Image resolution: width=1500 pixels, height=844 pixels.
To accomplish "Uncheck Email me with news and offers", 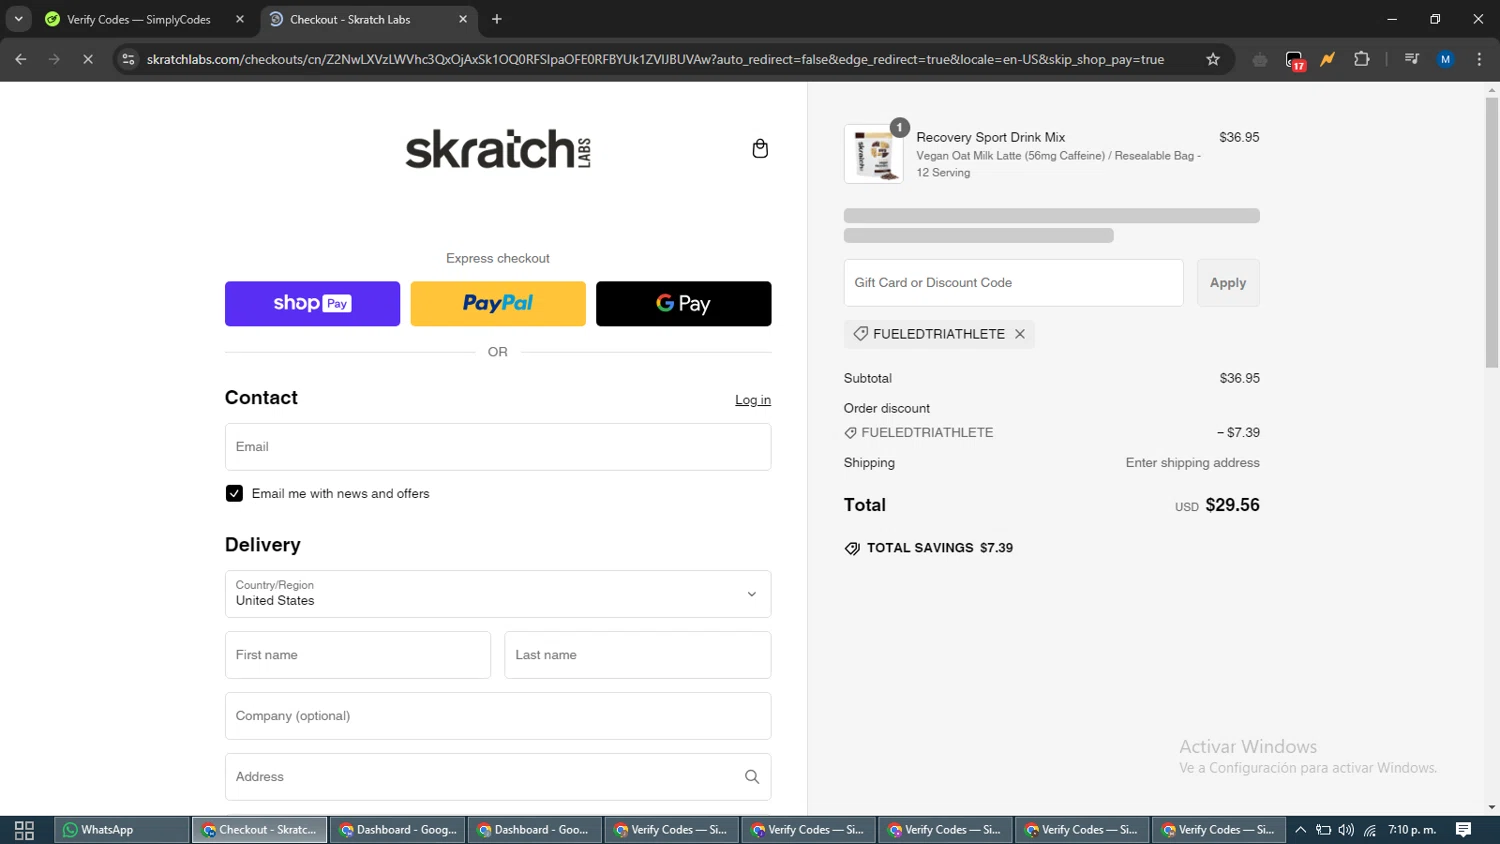I will click(x=234, y=494).
